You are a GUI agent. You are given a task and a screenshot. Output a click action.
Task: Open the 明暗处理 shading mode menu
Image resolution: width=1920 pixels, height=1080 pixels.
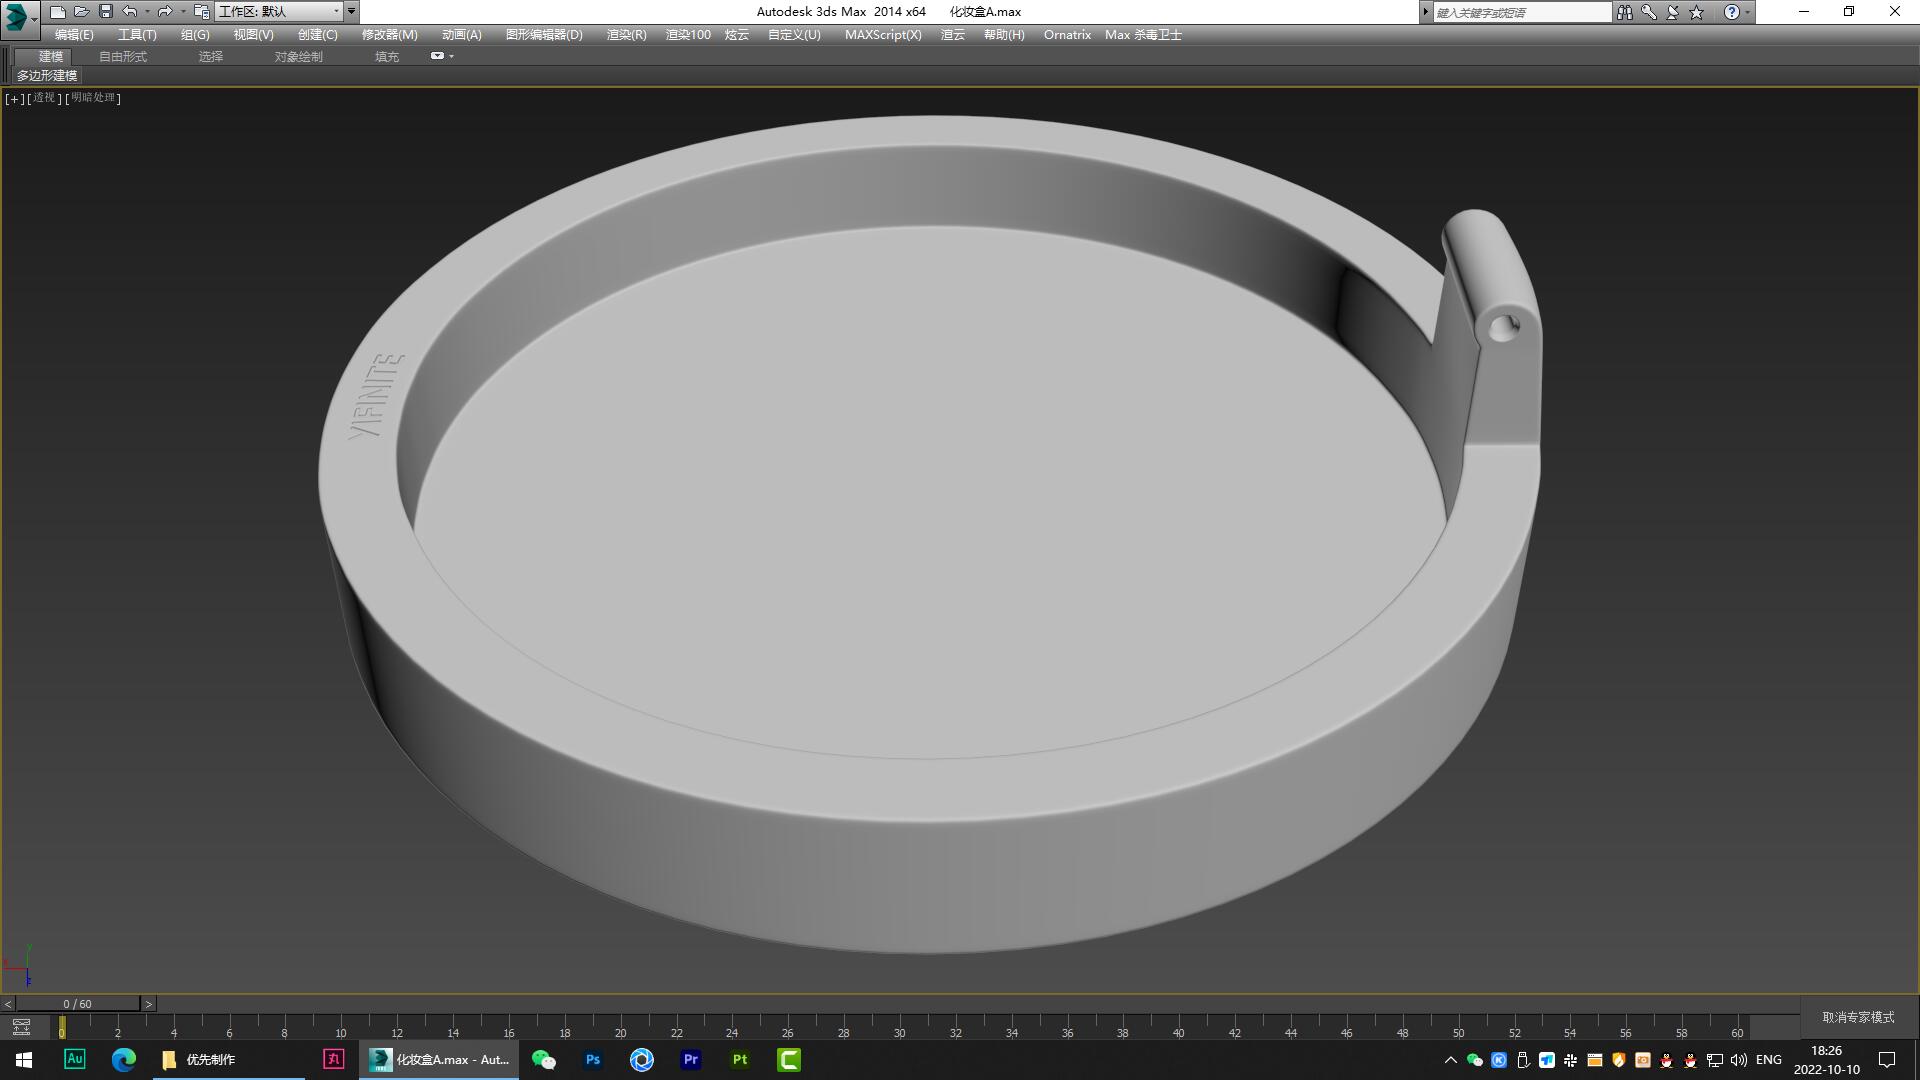click(93, 98)
